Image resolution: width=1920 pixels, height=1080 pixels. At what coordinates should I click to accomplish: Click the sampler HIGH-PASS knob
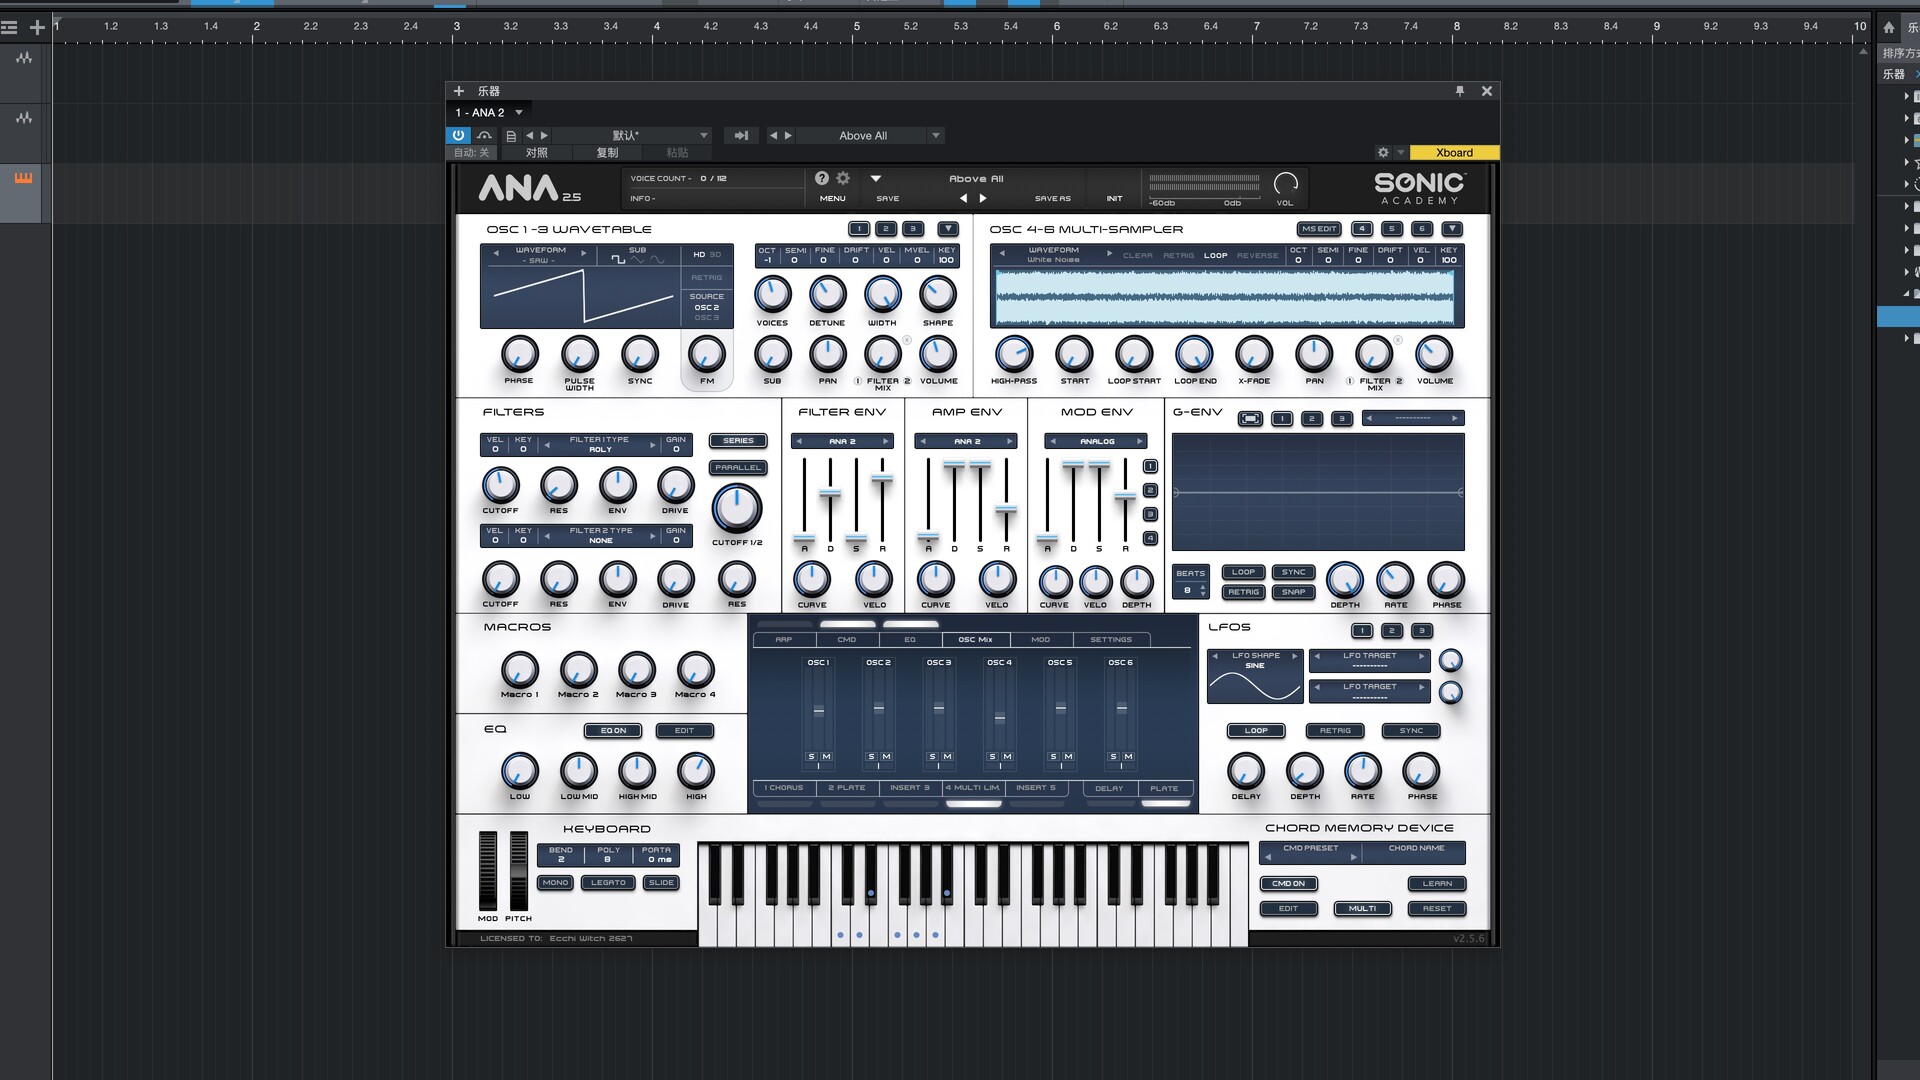coord(1014,354)
